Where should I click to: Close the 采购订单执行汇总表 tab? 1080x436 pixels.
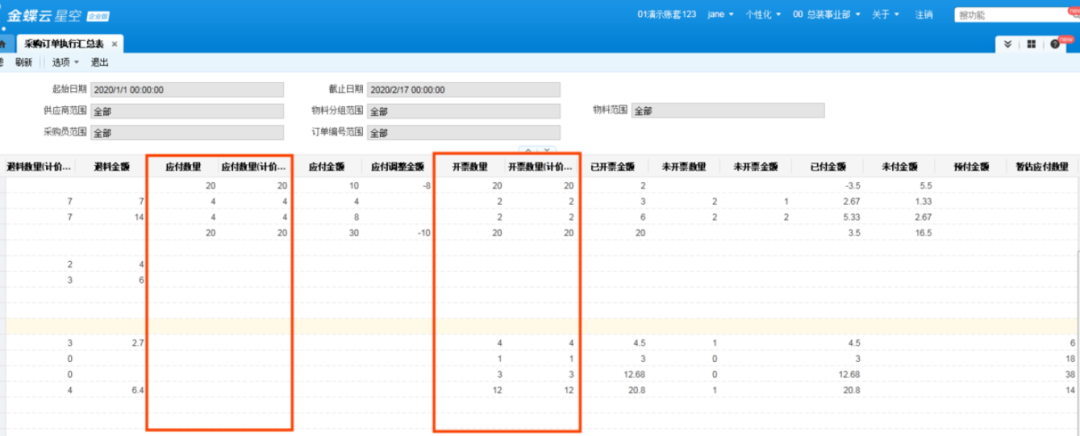click(114, 44)
